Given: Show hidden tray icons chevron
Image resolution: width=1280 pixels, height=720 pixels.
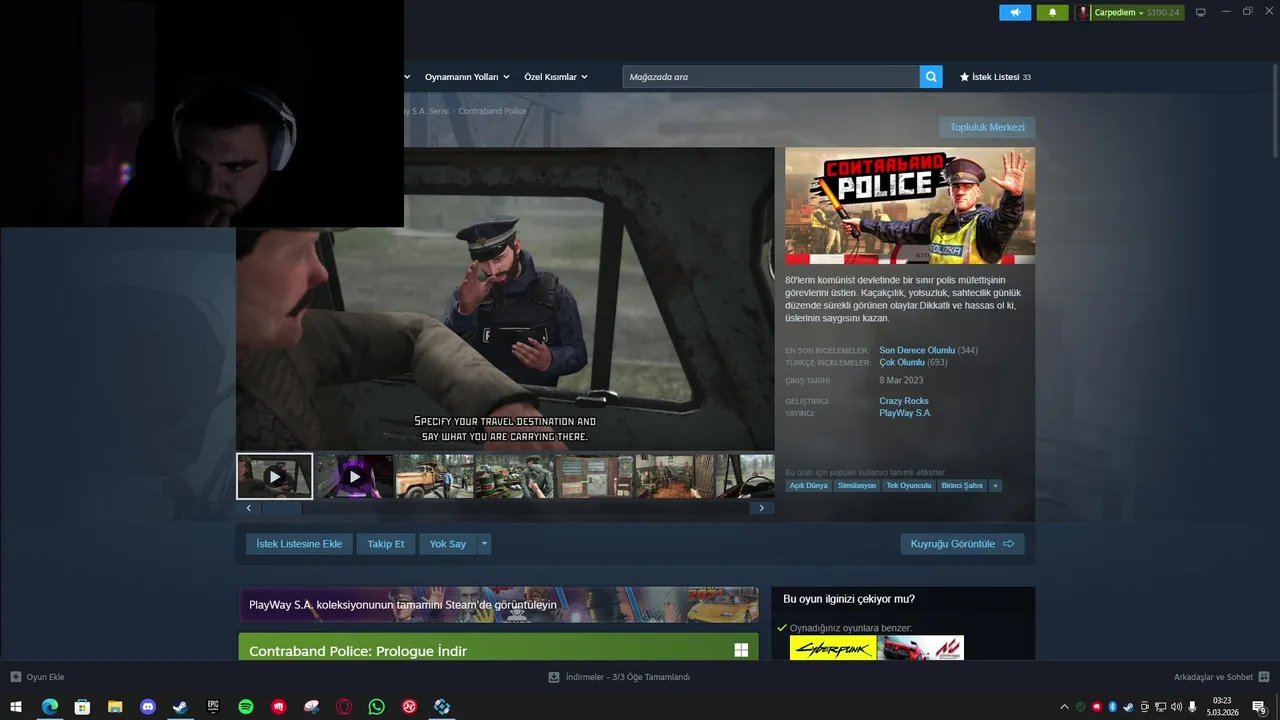Looking at the screenshot, I should [x=1064, y=707].
